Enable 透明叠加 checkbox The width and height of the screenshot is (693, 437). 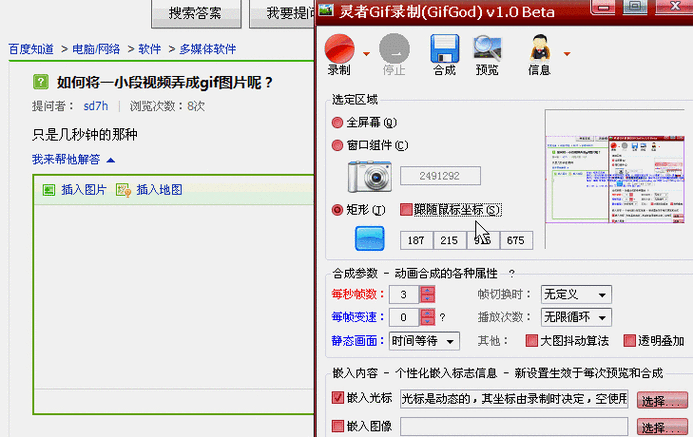tap(629, 341)
